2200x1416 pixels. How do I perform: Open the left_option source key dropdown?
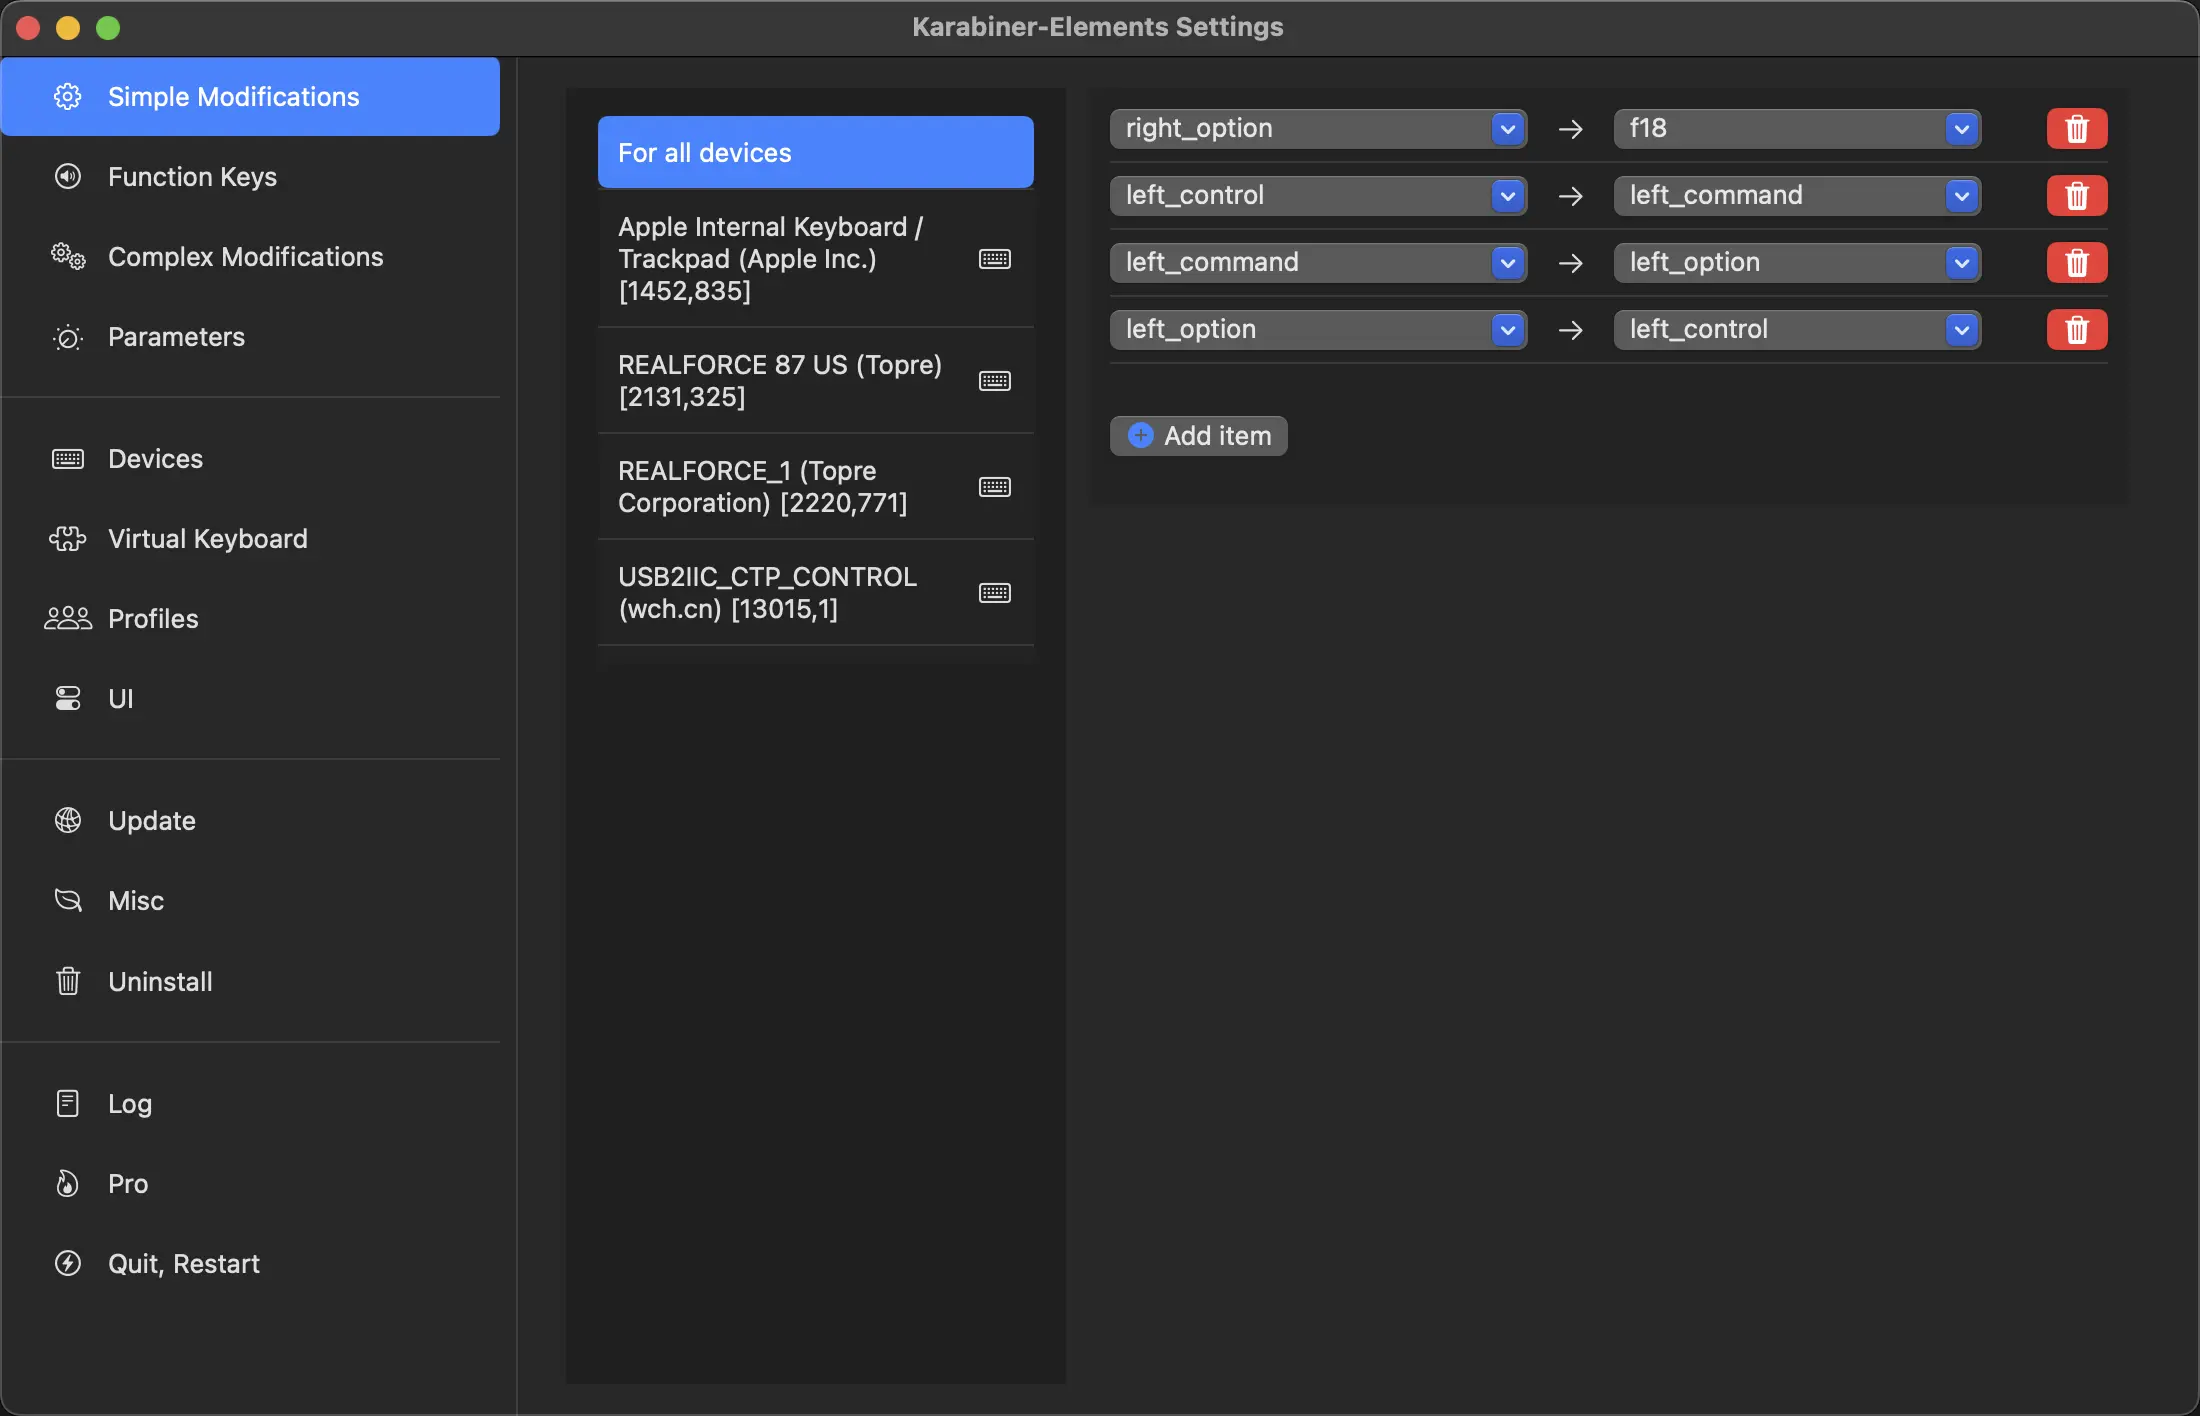pos(1318,329)
